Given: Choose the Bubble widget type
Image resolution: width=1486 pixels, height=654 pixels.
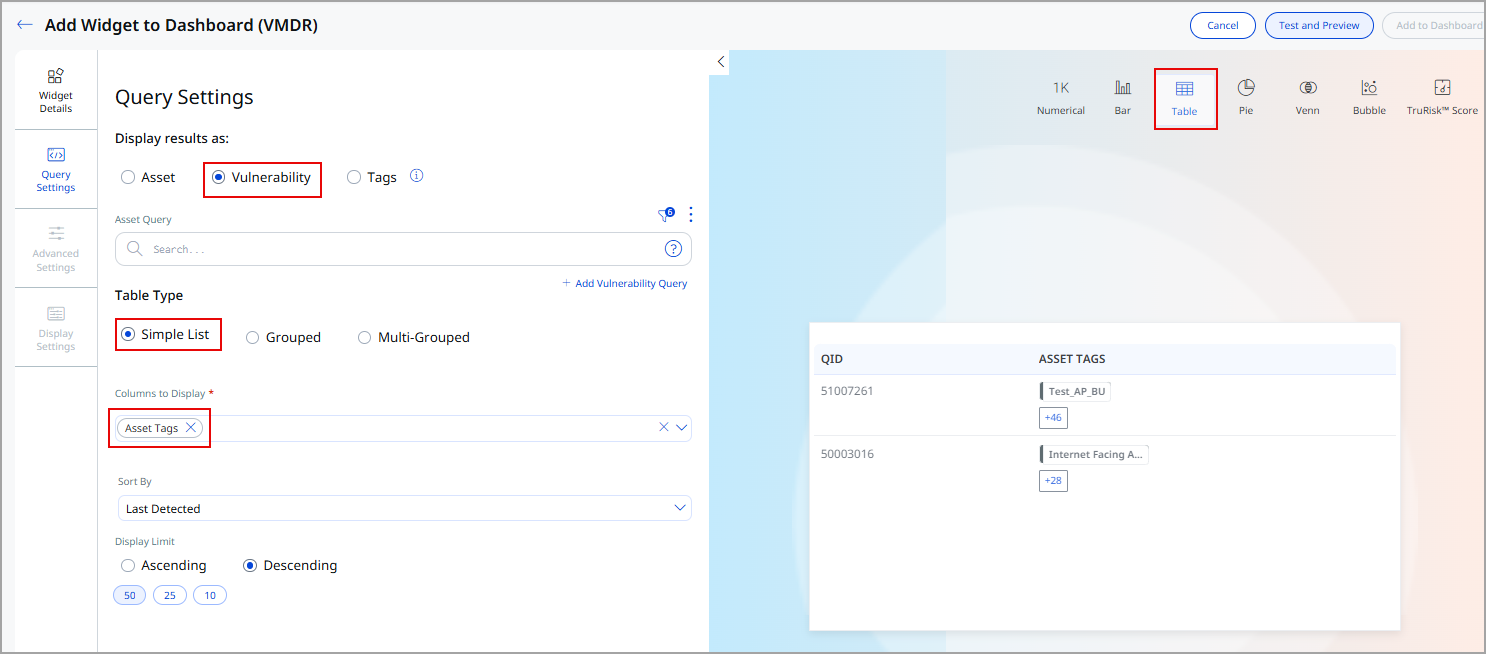Looking at the screenshot, I should (x=1369, y=97).
